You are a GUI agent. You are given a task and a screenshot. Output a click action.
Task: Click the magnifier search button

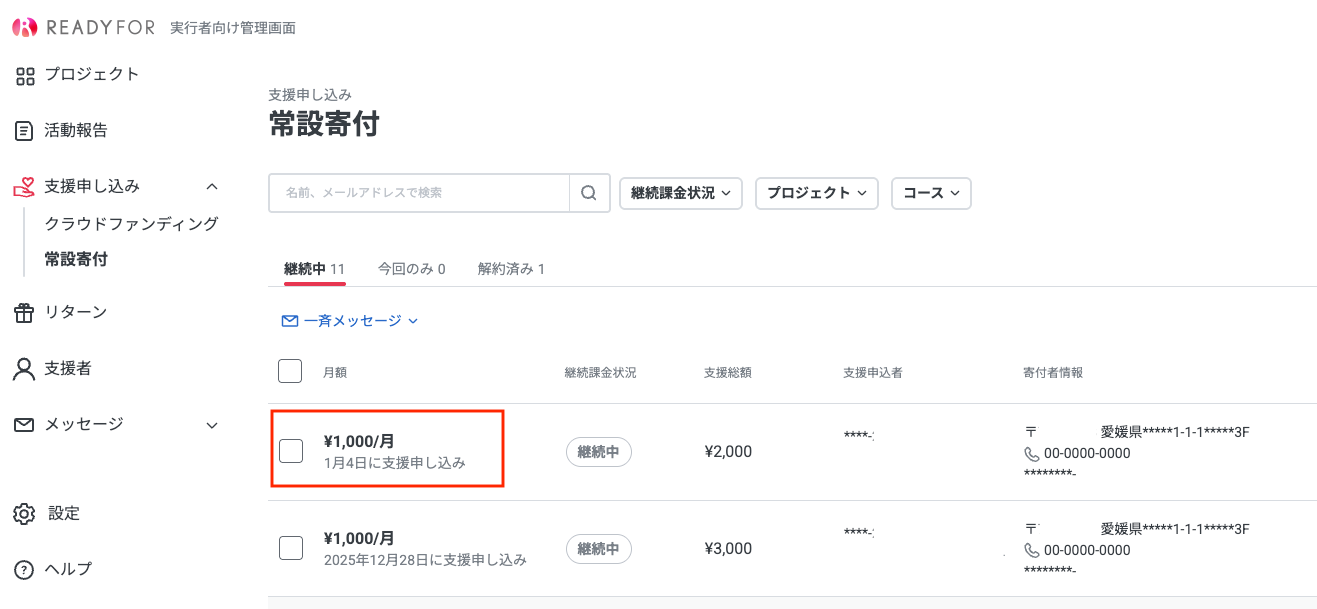click(589, 193)
